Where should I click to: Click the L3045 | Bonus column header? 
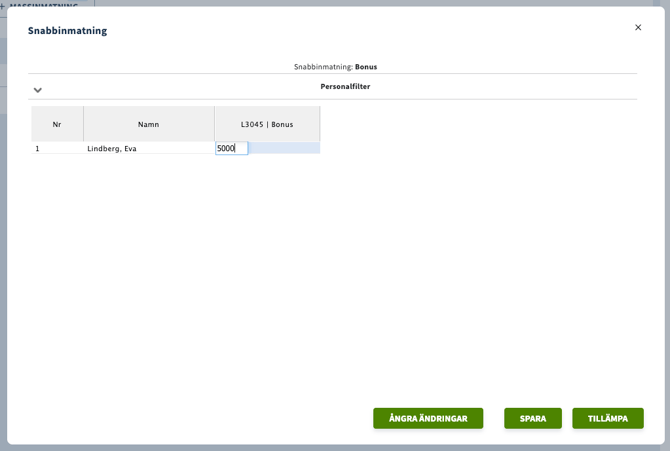point(267,124)
